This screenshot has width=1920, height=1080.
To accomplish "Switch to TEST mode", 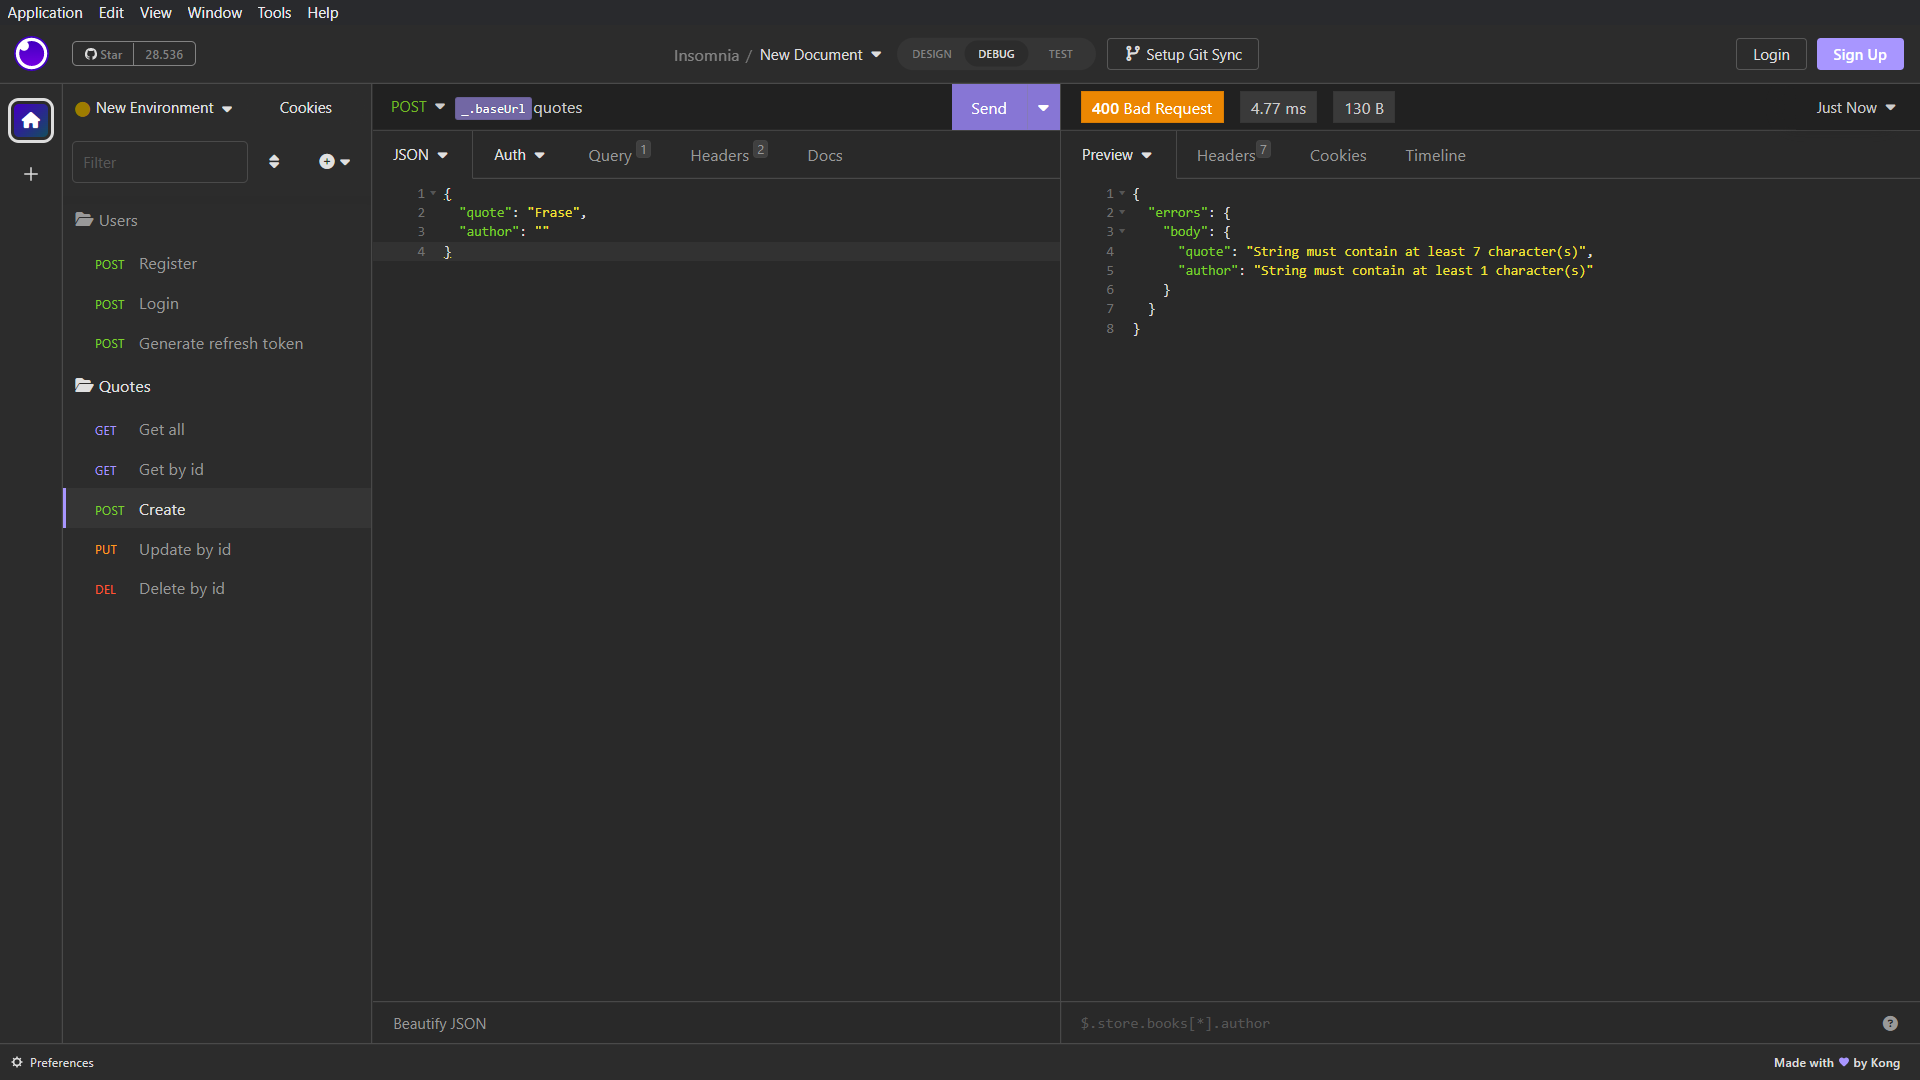I will (x=1060, y=54).
